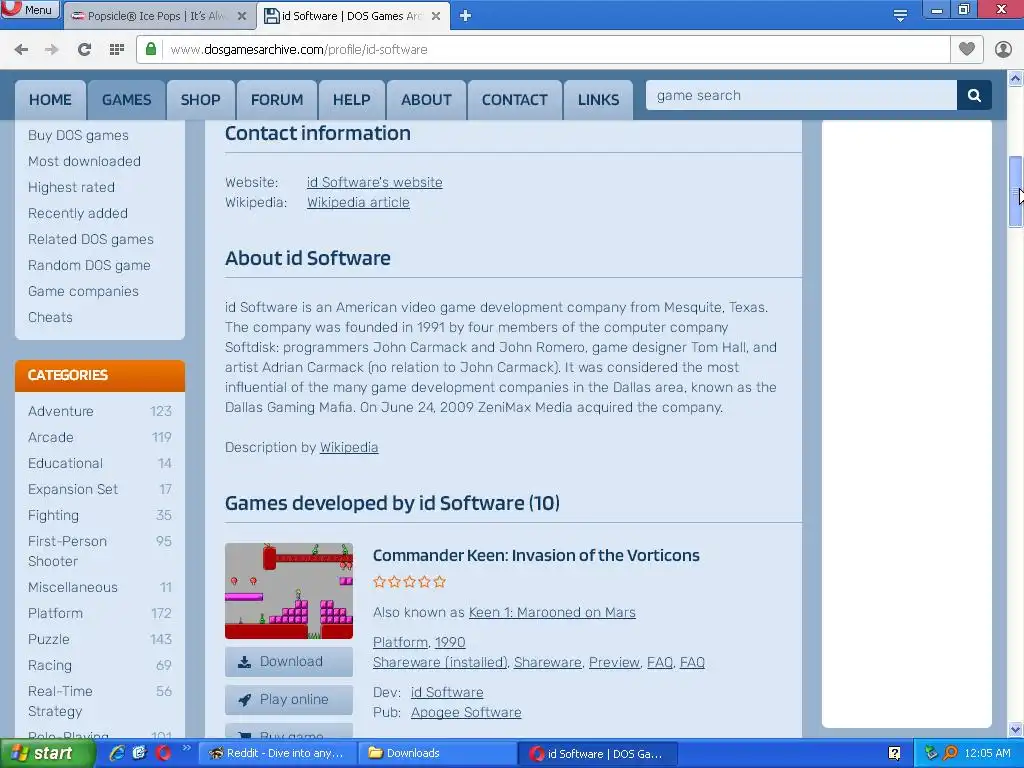Click the browser forward arrow

(52, 50)
